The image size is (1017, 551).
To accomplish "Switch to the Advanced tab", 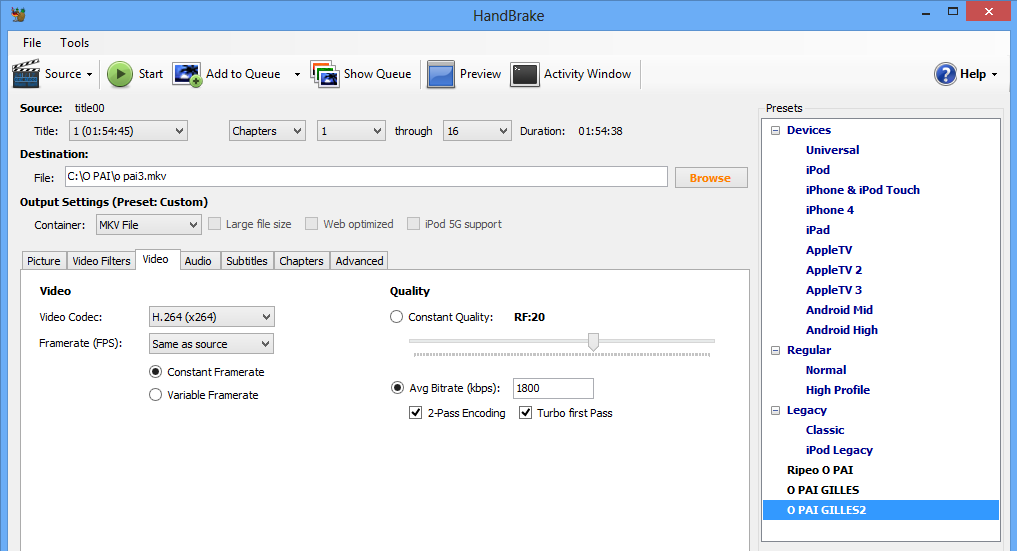I will pos(359,261).
